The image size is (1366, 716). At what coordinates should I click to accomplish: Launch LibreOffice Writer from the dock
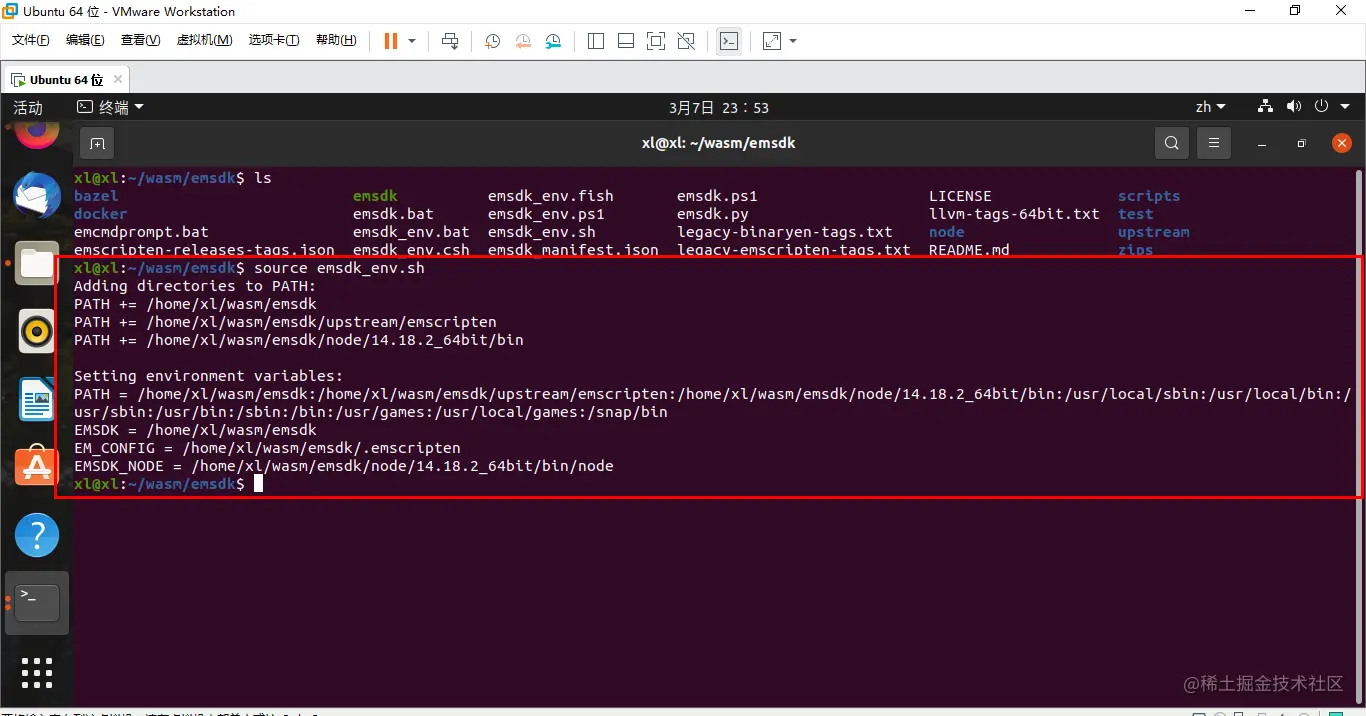point(37,399)
